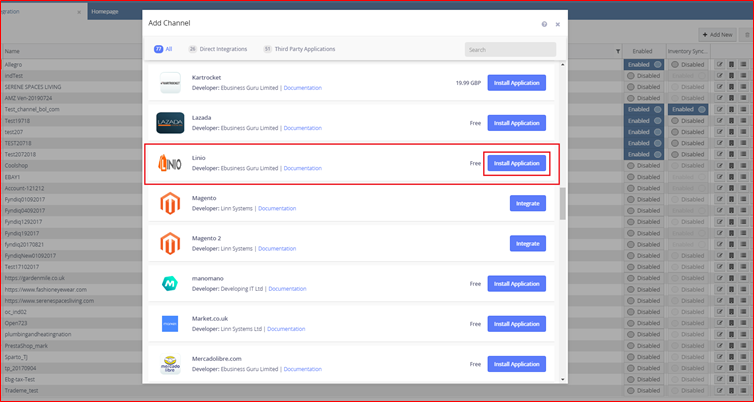Image resolution: width=754 pixels, height=402 pixels.
Task: Select the https://gardenmile.co.uk row name
Action: click(x=35, y=278)
